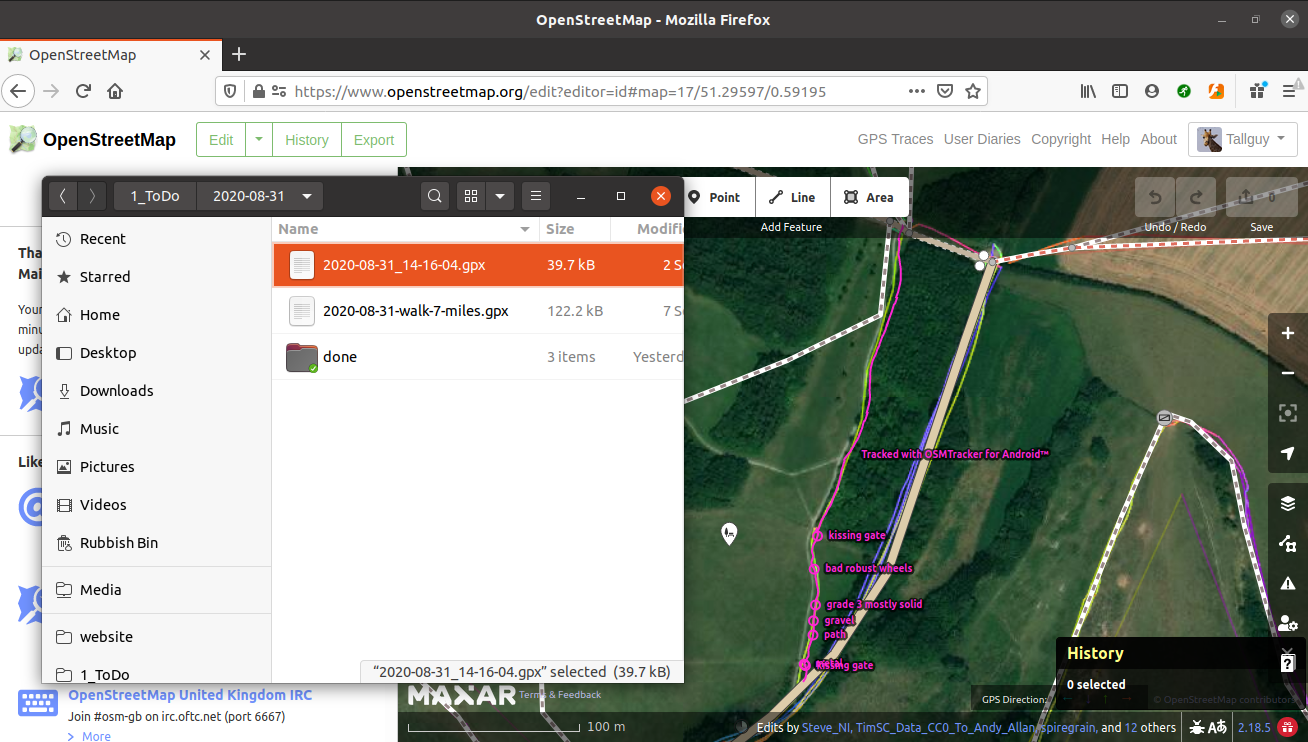Click the OpenStreetMap Edit button

pos(221,140)
